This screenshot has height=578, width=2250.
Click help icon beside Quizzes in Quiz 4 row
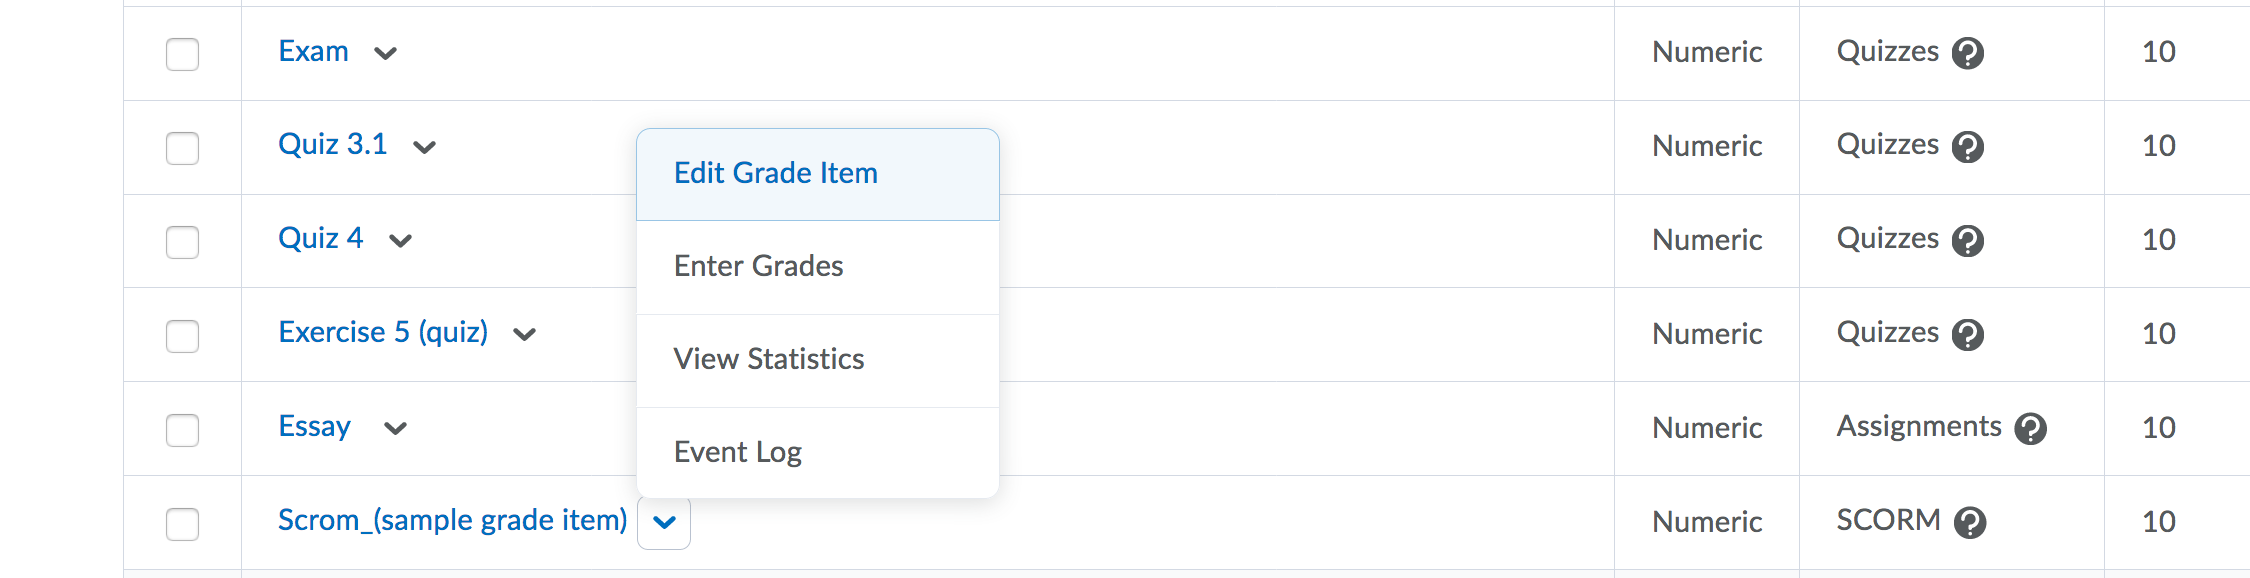[1967, 241]
